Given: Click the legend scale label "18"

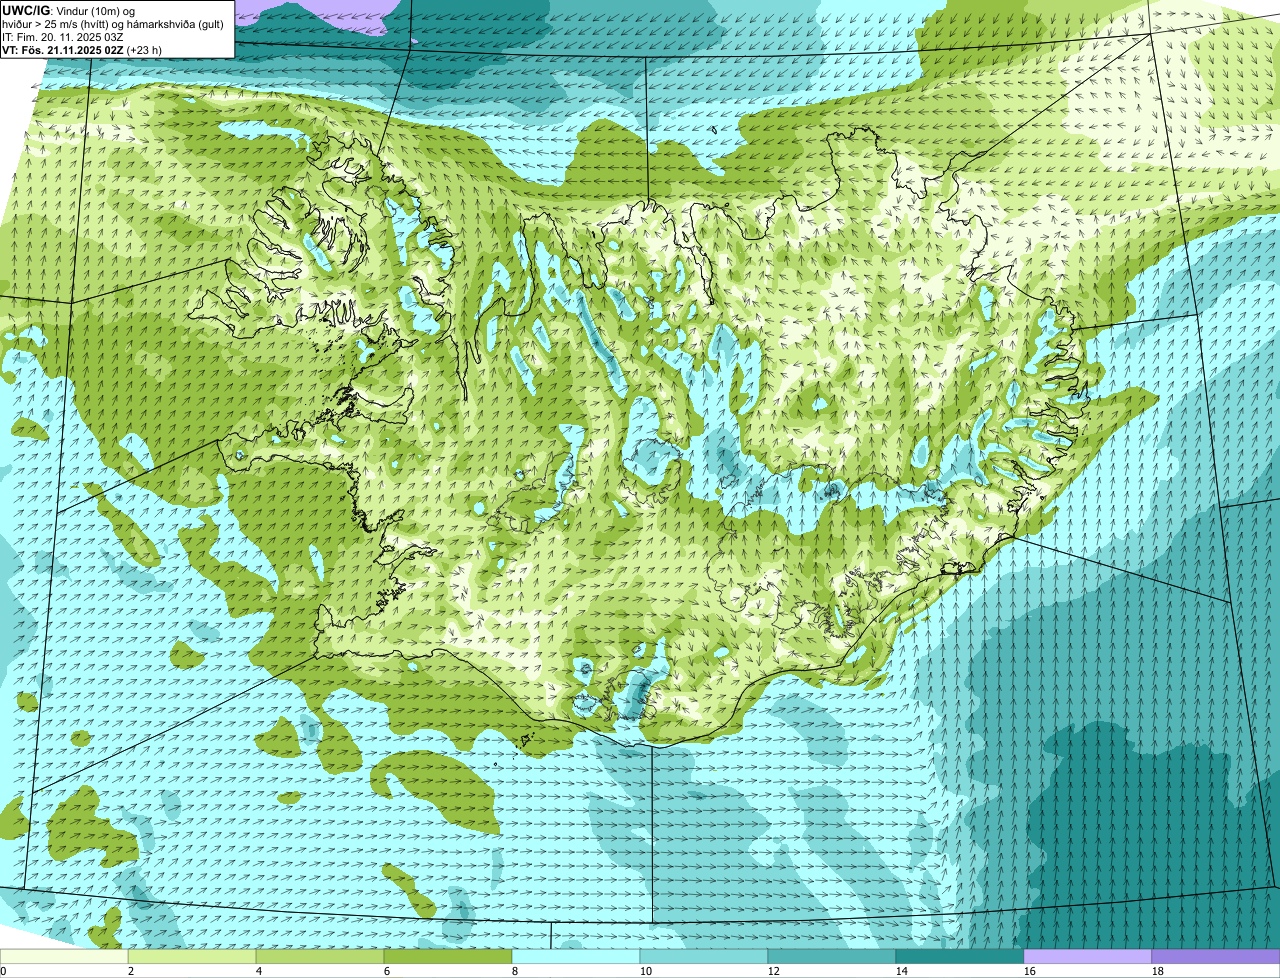Looking at the screenshot, I should pyautogui.click(x=1158, y=971).
